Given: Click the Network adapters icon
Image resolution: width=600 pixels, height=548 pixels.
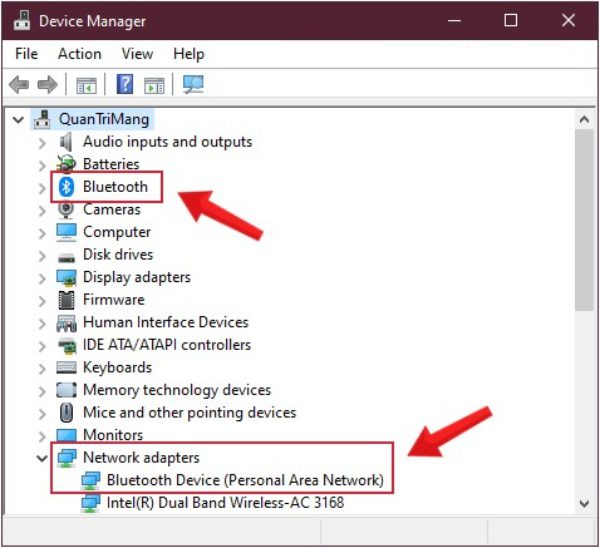Looking at the screenshot, I should point(67,458).
